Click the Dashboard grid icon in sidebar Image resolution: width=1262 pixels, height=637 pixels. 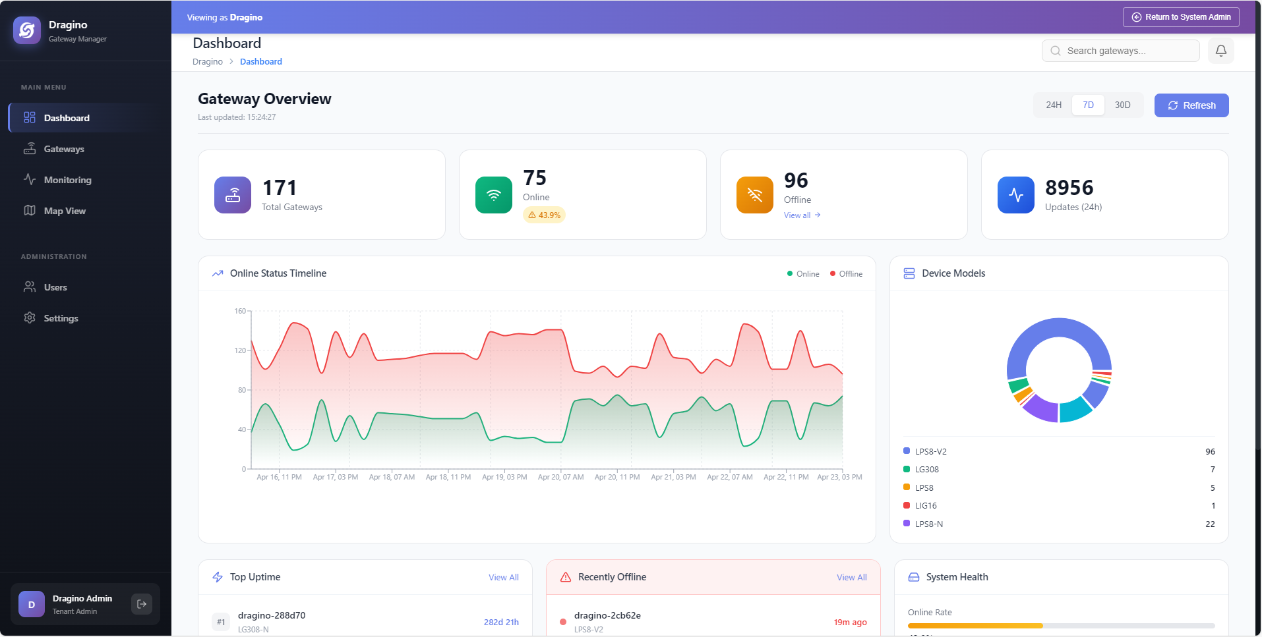pos(30,118)
